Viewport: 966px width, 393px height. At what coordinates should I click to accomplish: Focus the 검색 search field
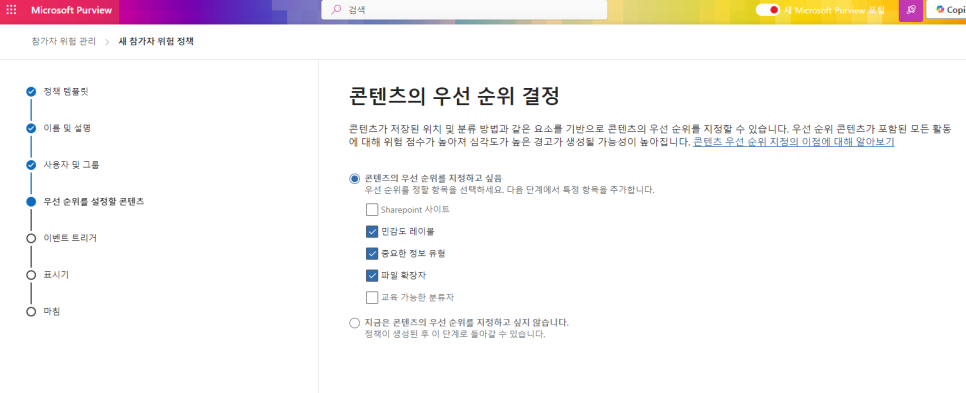click(464, 10)
